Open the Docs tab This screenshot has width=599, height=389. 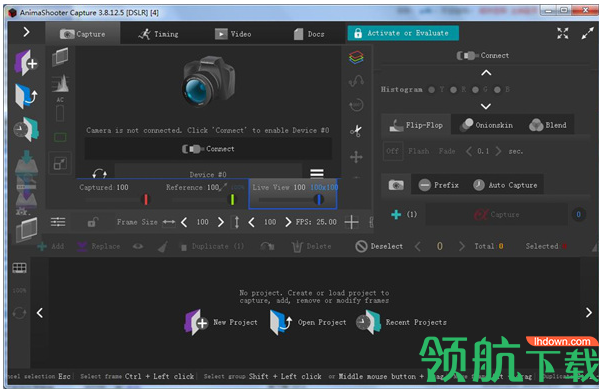click(309, 34)
